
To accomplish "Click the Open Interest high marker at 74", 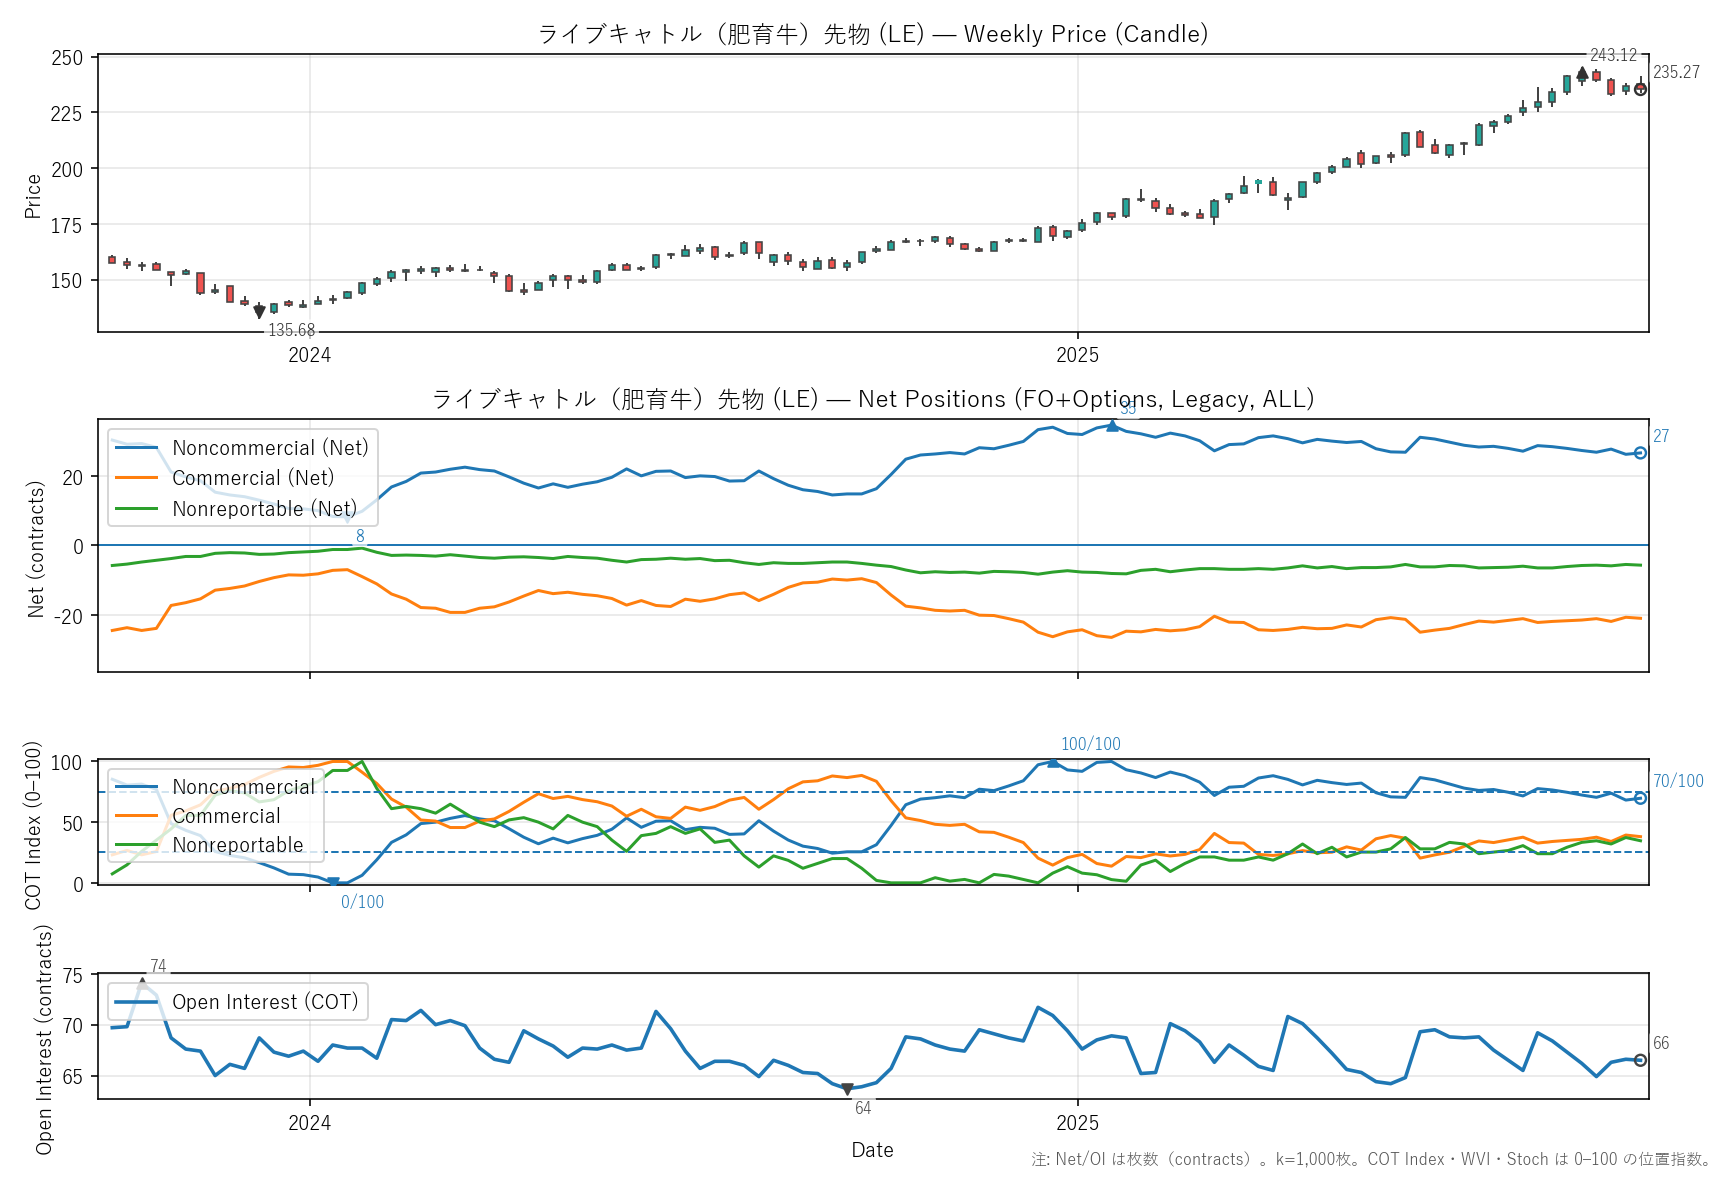I will (142, 984).
